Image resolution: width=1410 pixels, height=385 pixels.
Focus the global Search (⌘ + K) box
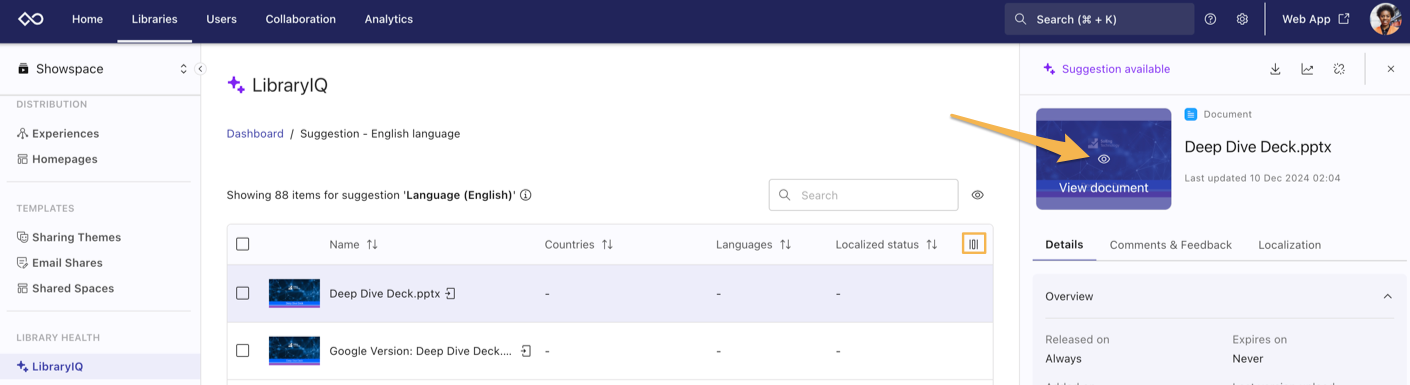[x=1099, y=19]
